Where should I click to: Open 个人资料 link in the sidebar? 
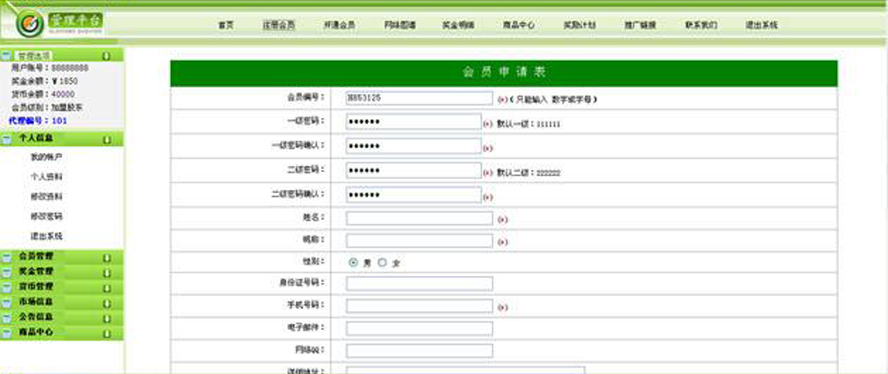point(46,177)
